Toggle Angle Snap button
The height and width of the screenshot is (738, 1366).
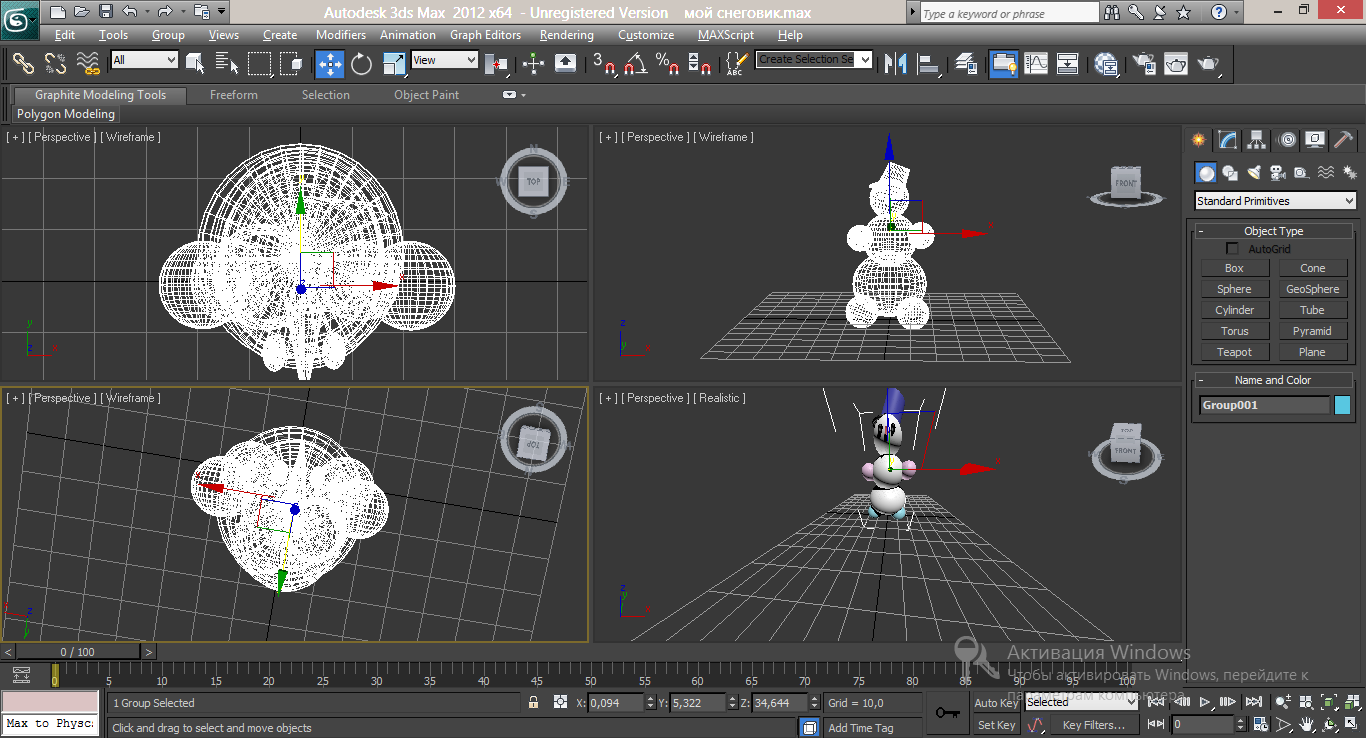(x=635, y=64)
